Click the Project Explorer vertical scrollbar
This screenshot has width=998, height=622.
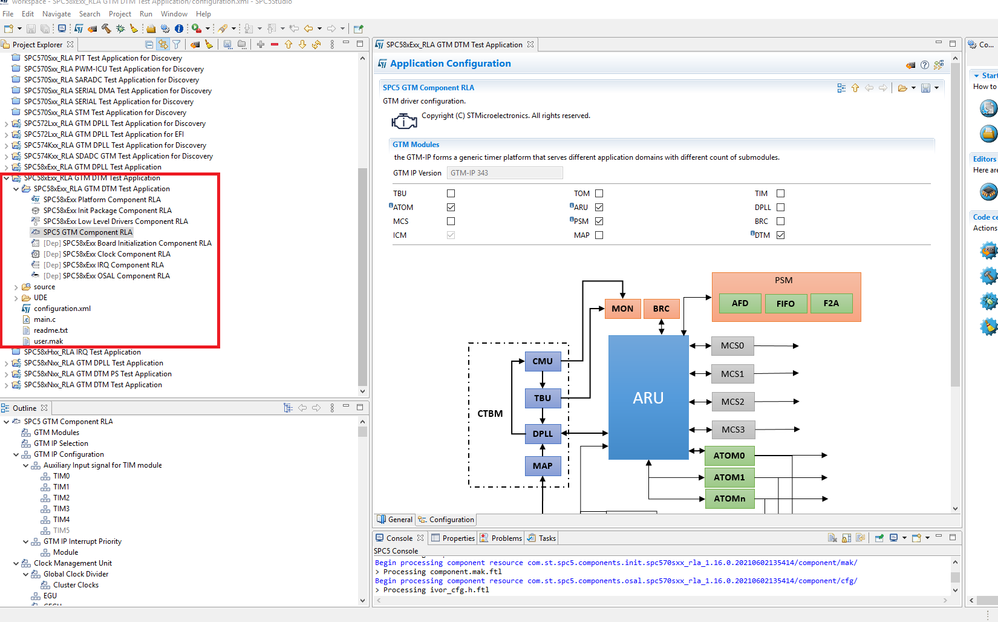tap(362, 276)
